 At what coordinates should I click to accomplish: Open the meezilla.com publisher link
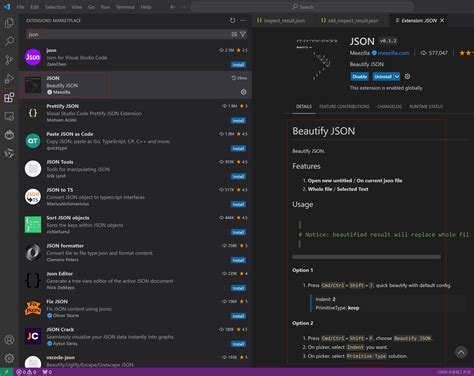point(393,53)
